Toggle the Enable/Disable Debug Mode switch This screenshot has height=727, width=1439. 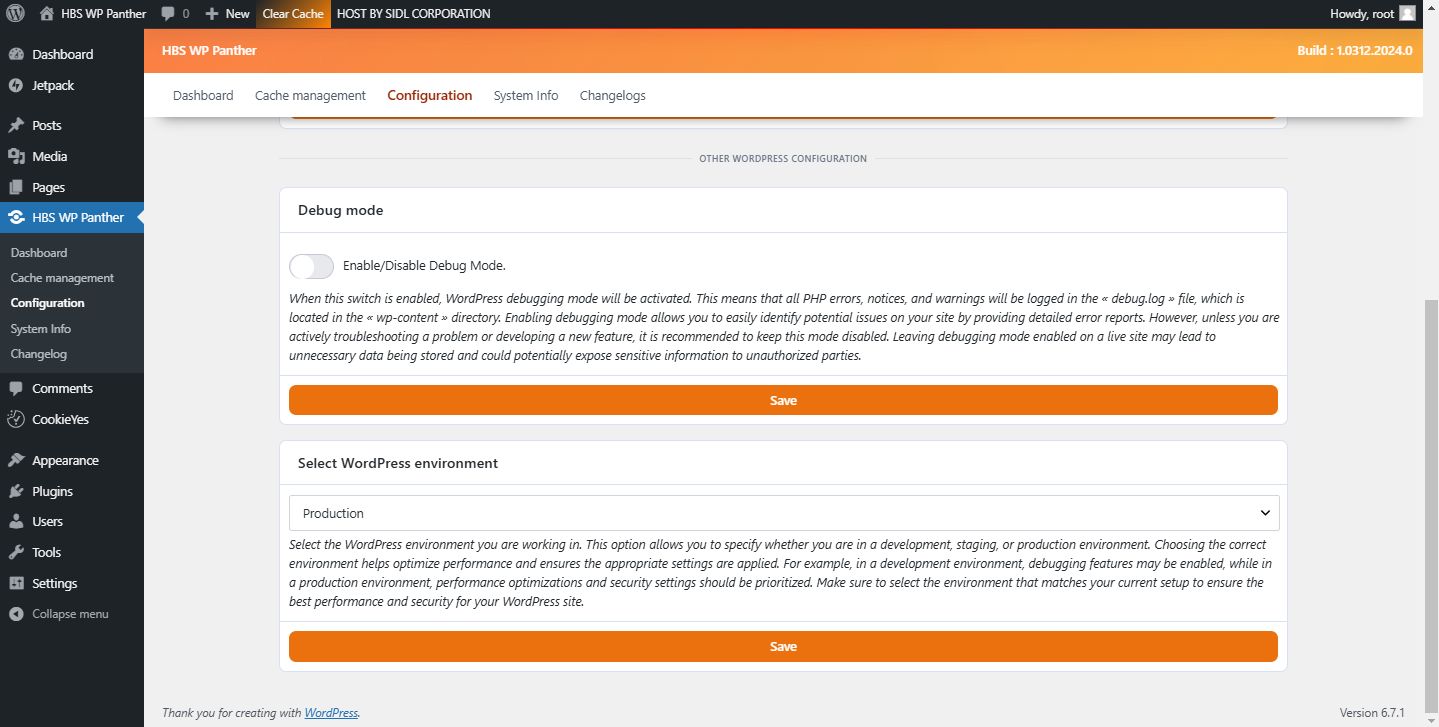tap(311, 266)
